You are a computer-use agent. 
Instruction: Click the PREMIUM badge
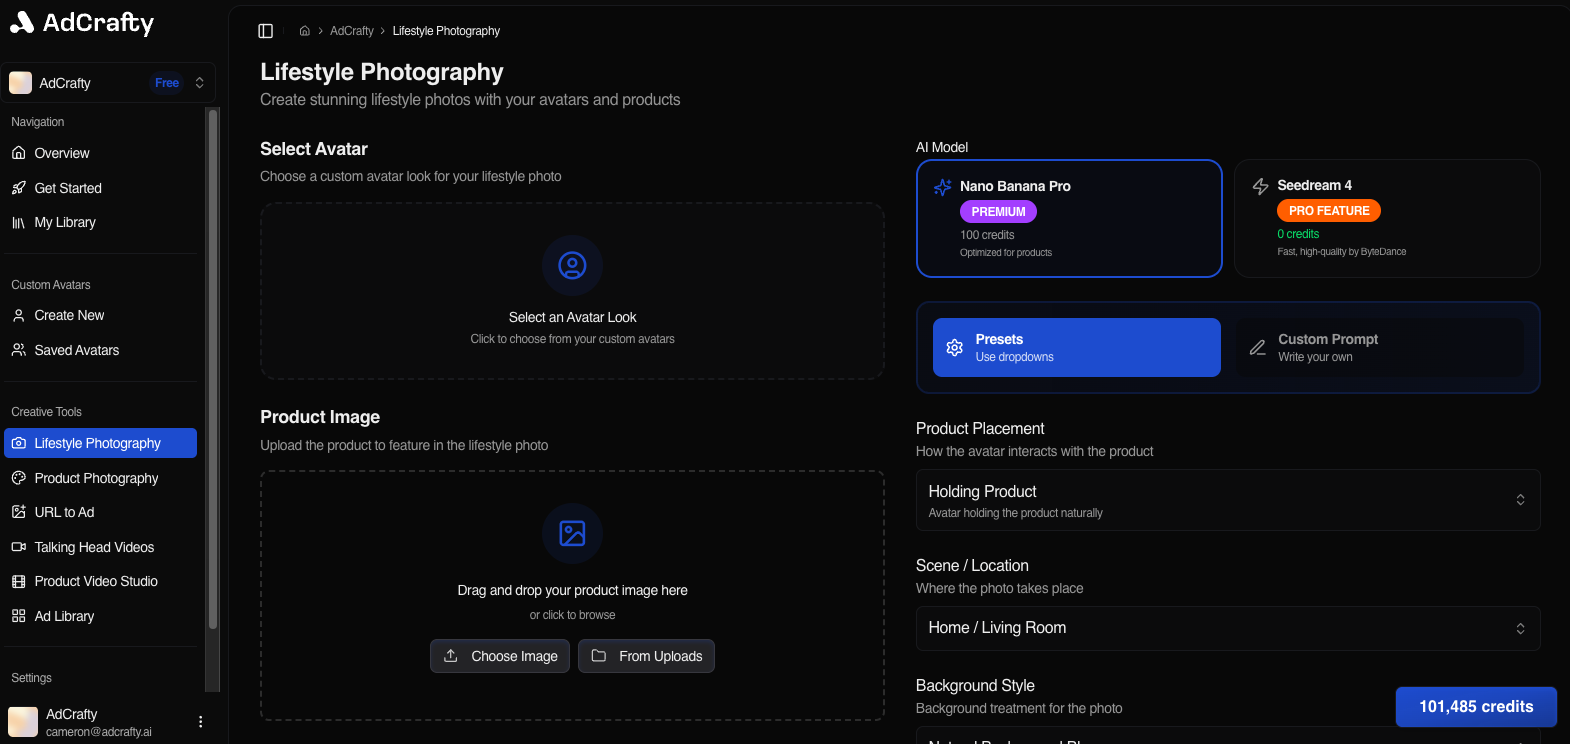[x=998, y=212]
